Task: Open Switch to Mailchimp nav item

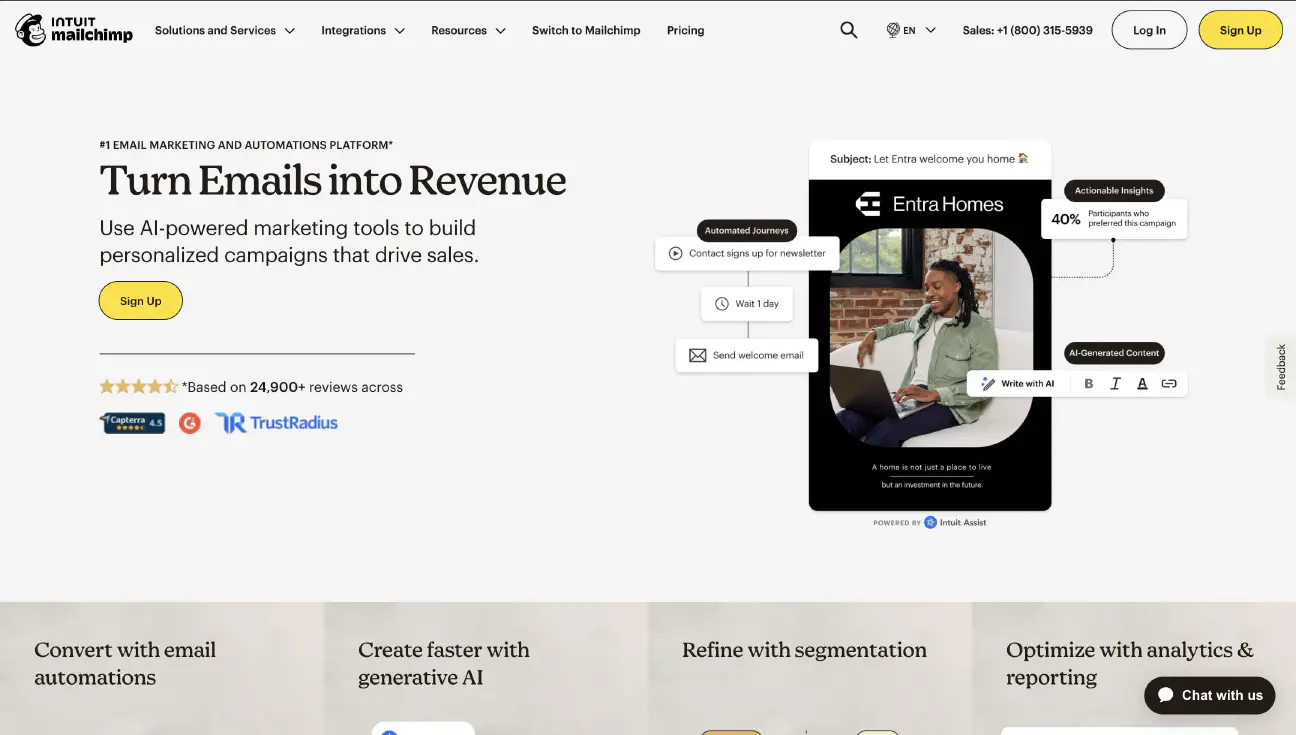Action: click(586, 31)
